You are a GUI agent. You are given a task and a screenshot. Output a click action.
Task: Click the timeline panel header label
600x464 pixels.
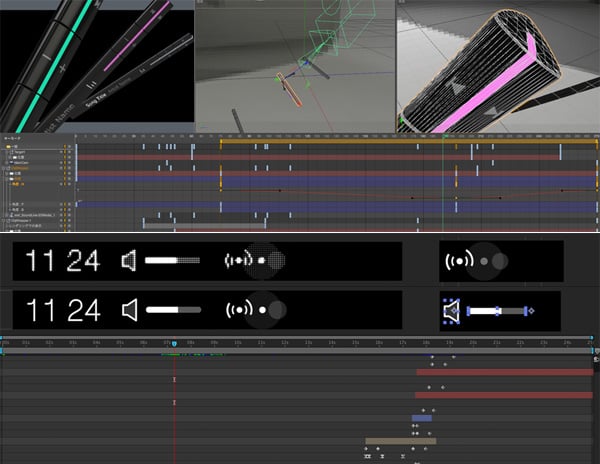(12, 137)
